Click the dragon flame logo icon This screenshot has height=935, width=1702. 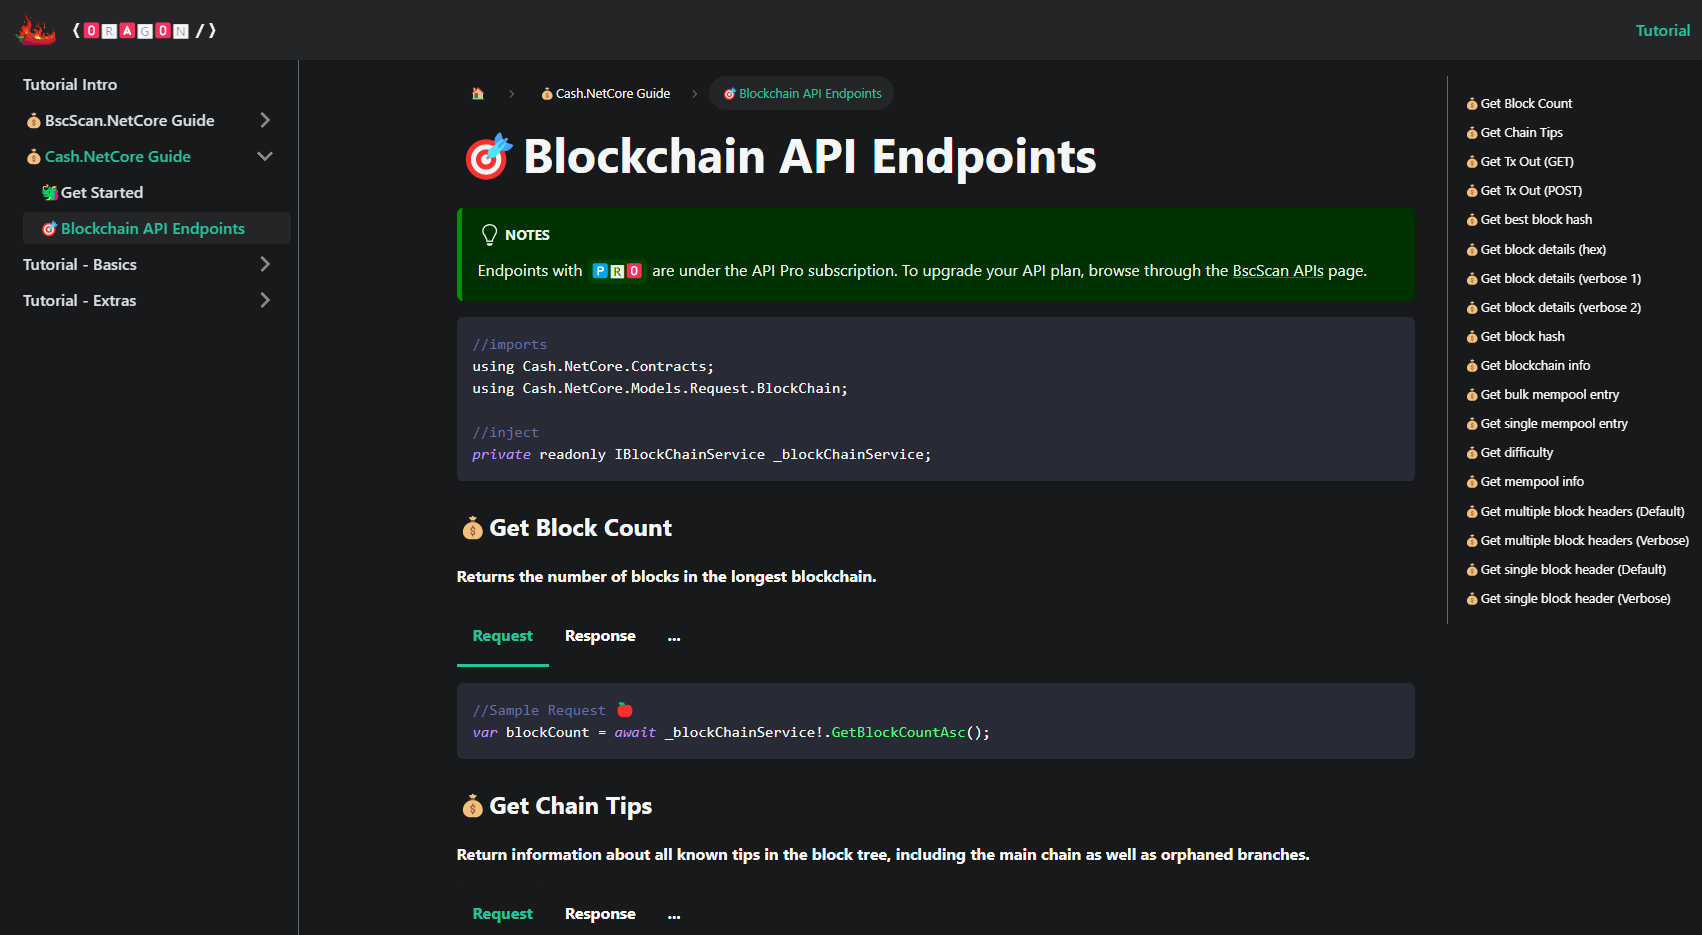(36, 30)
